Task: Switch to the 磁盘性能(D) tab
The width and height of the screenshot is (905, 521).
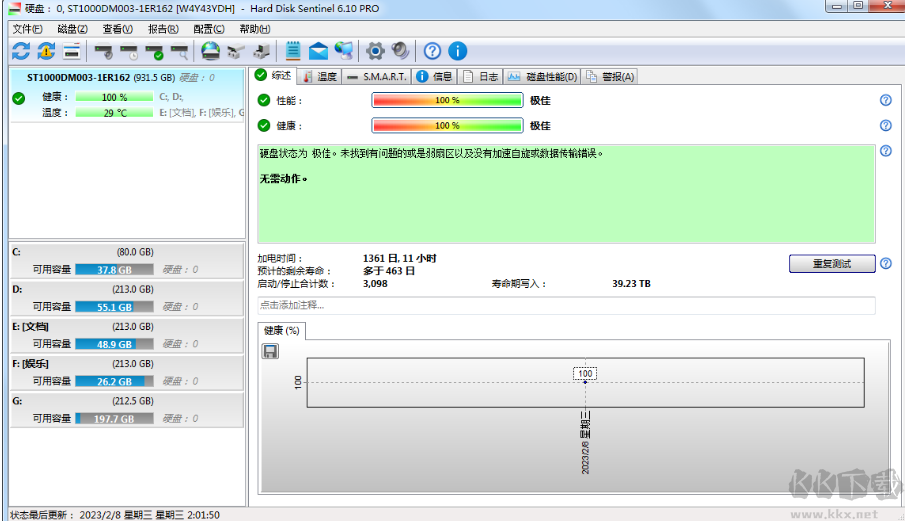Action: coord(542,77)
